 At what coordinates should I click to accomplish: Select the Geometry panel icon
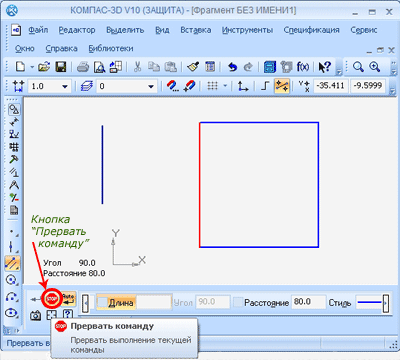point(14,109)
